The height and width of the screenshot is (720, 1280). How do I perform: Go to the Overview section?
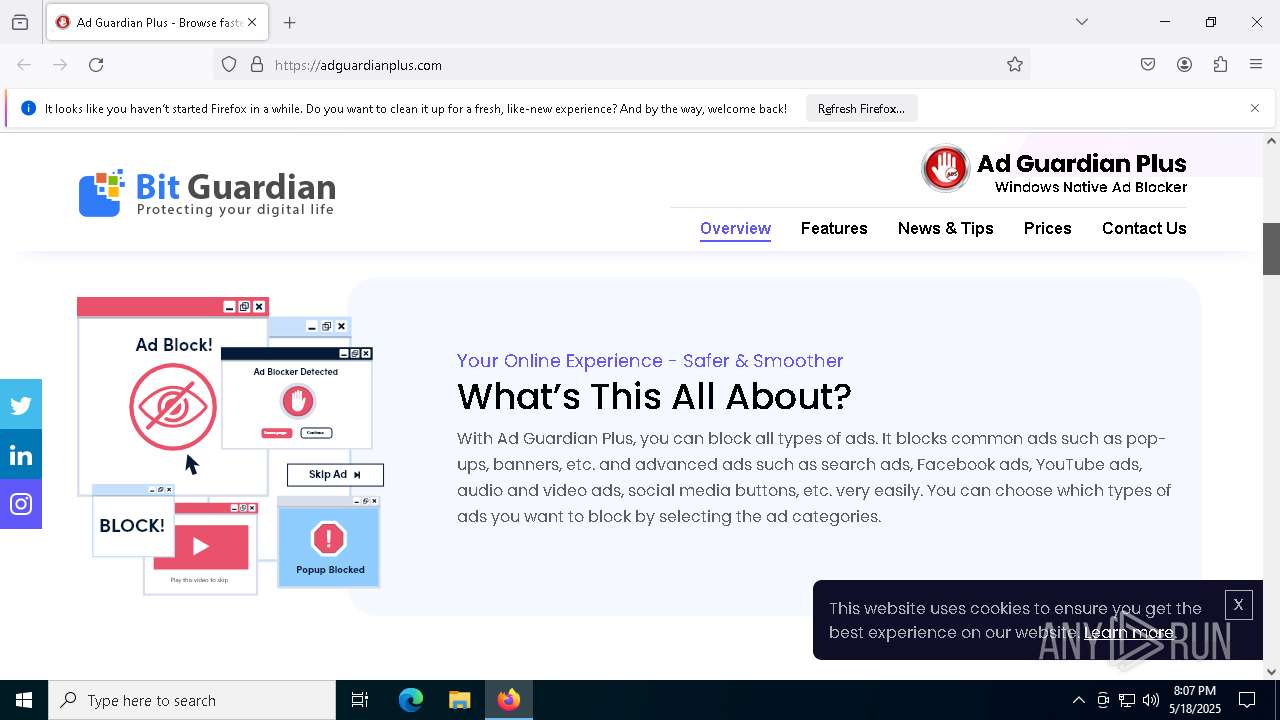pyautogui.click(x=735, y=228)
